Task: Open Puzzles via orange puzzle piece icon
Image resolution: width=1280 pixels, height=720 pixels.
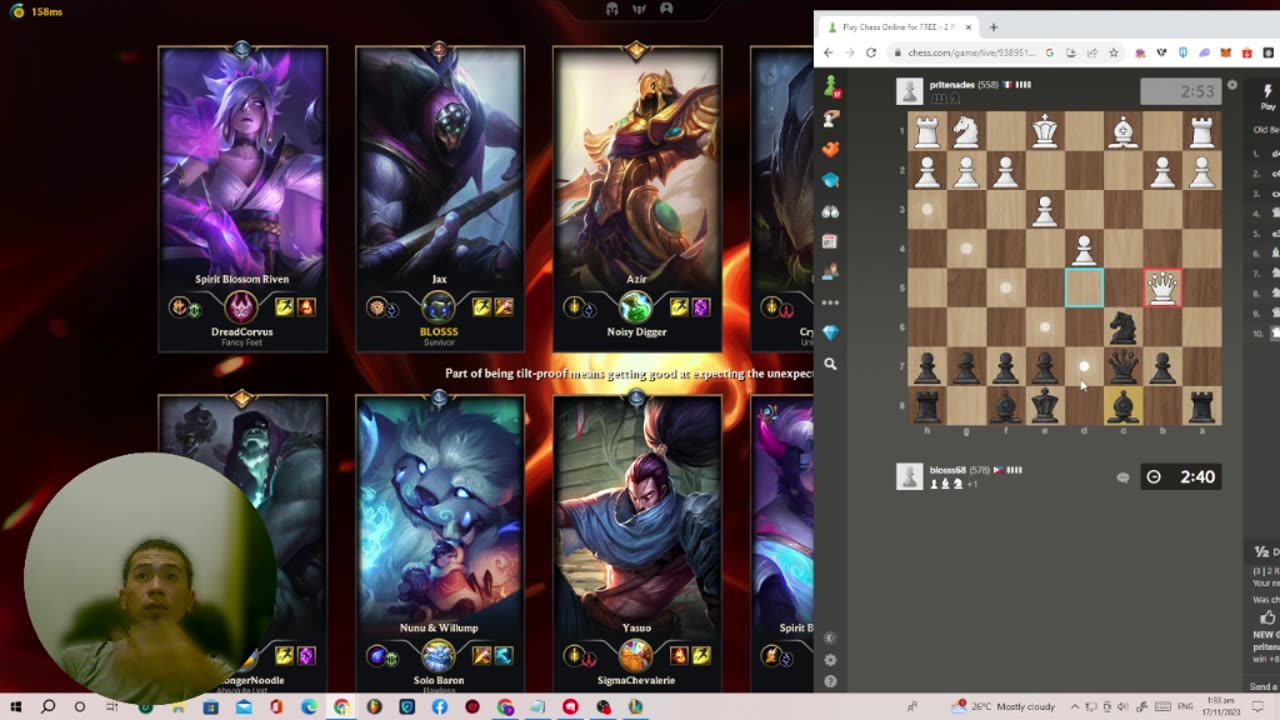Action: click(x=830, y=150)
